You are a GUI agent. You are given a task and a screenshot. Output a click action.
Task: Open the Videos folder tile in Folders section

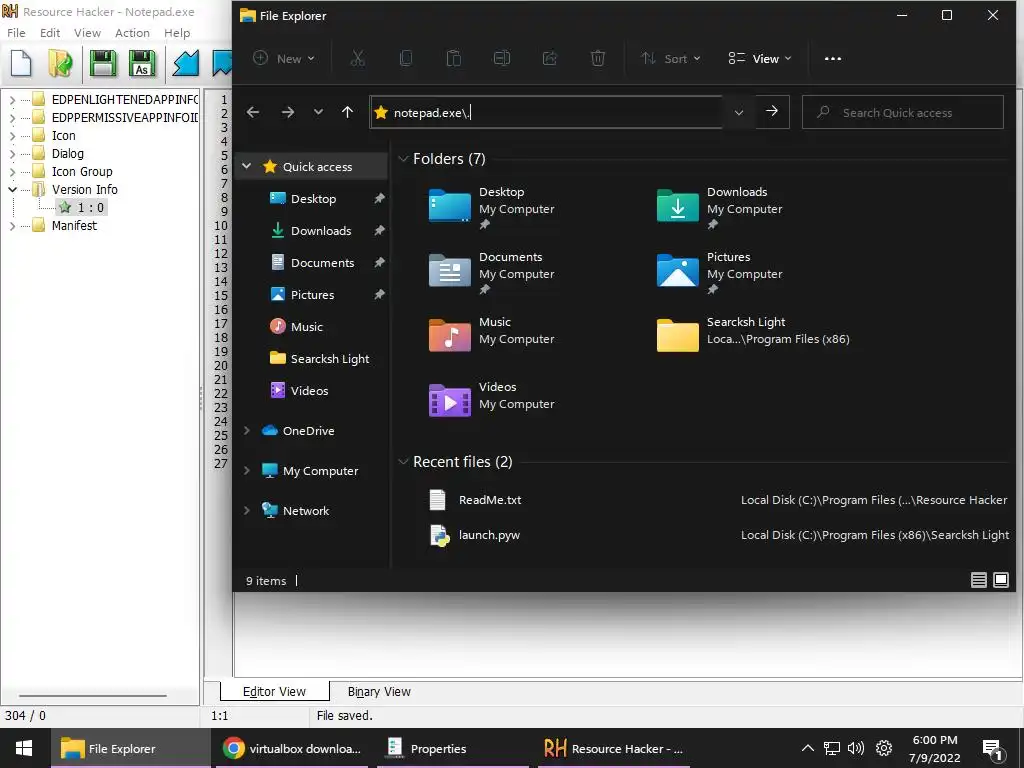coord(492,400)
